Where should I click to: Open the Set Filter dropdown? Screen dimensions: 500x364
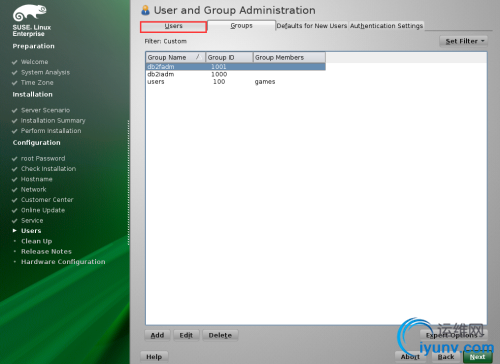[x=463, y=41]
